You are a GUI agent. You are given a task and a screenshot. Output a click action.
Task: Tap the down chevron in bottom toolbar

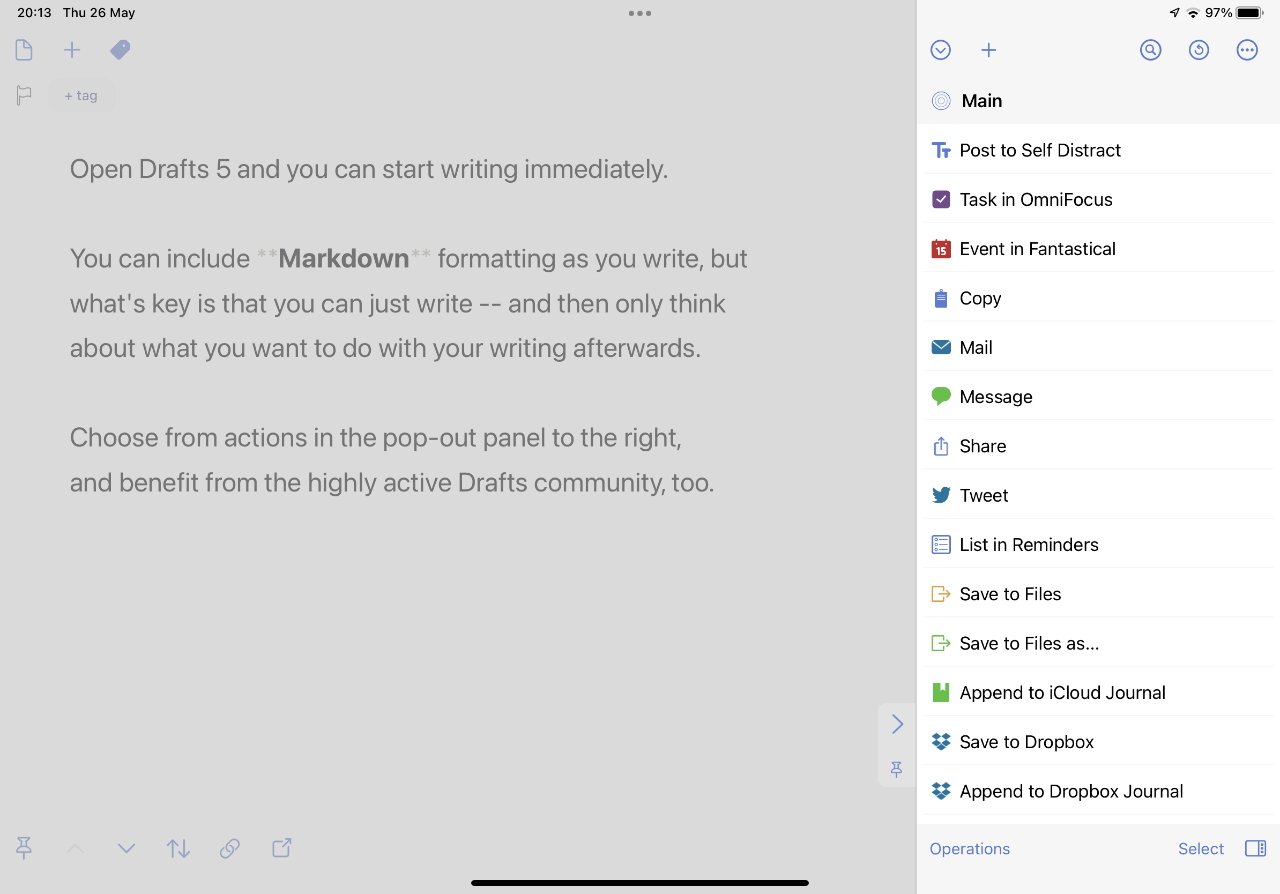click(126, 848)
